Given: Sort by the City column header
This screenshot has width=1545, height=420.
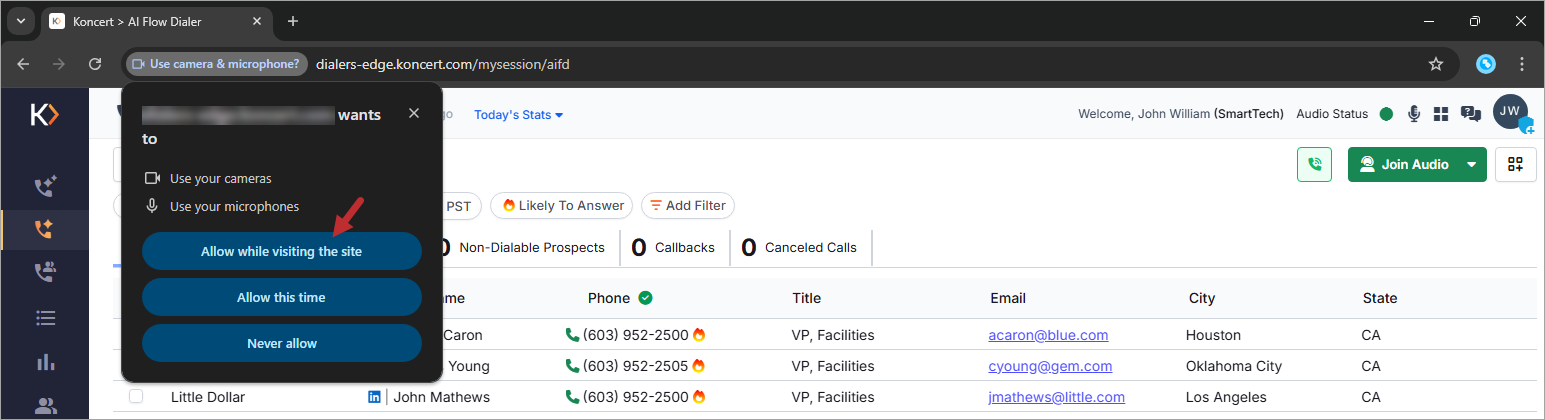Looking at the screenshot, I should point(1202,298).
